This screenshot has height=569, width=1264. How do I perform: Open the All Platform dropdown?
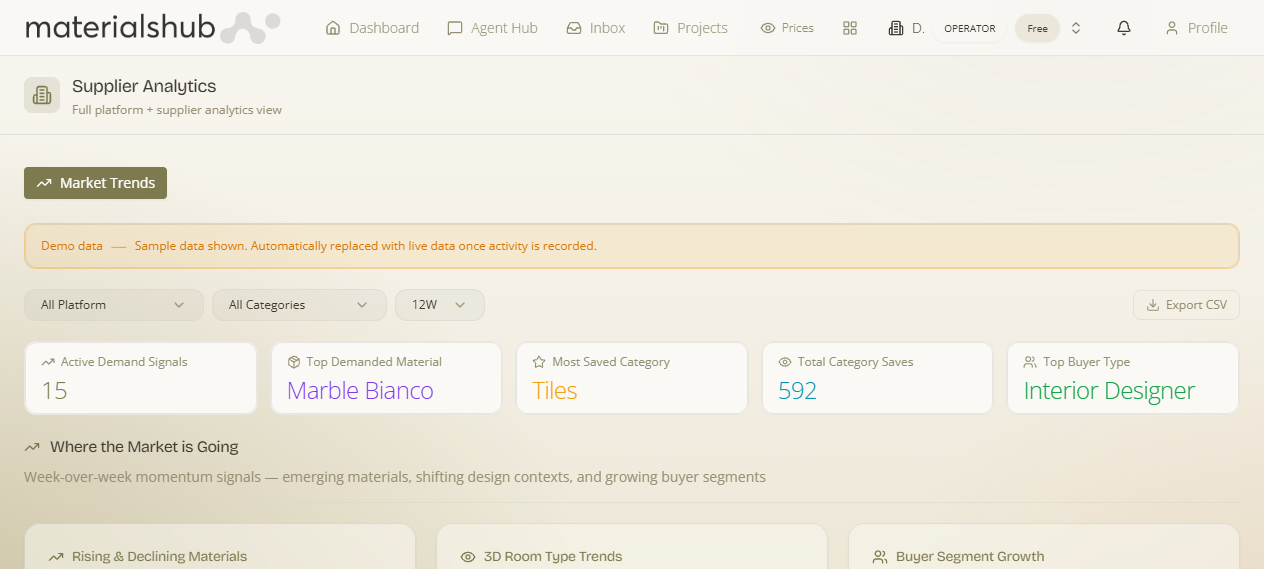[x=113, y=305]
